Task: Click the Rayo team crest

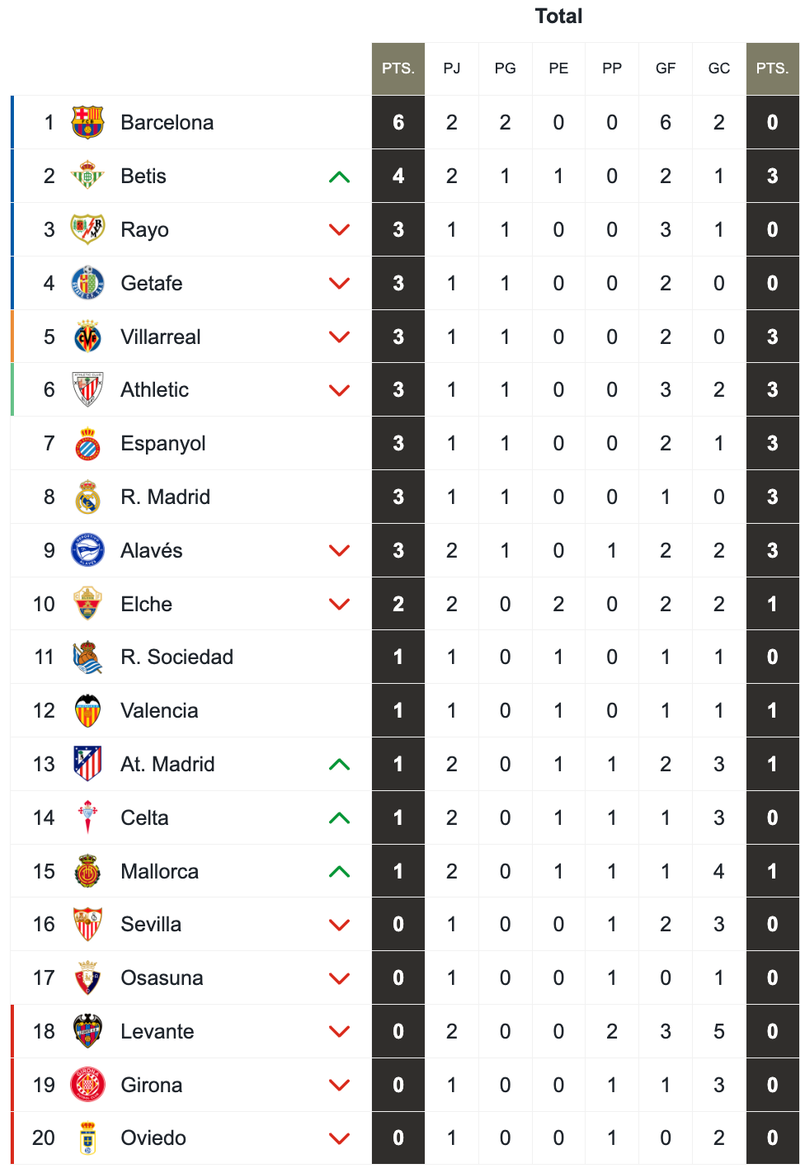Action: tap(88, 230)
